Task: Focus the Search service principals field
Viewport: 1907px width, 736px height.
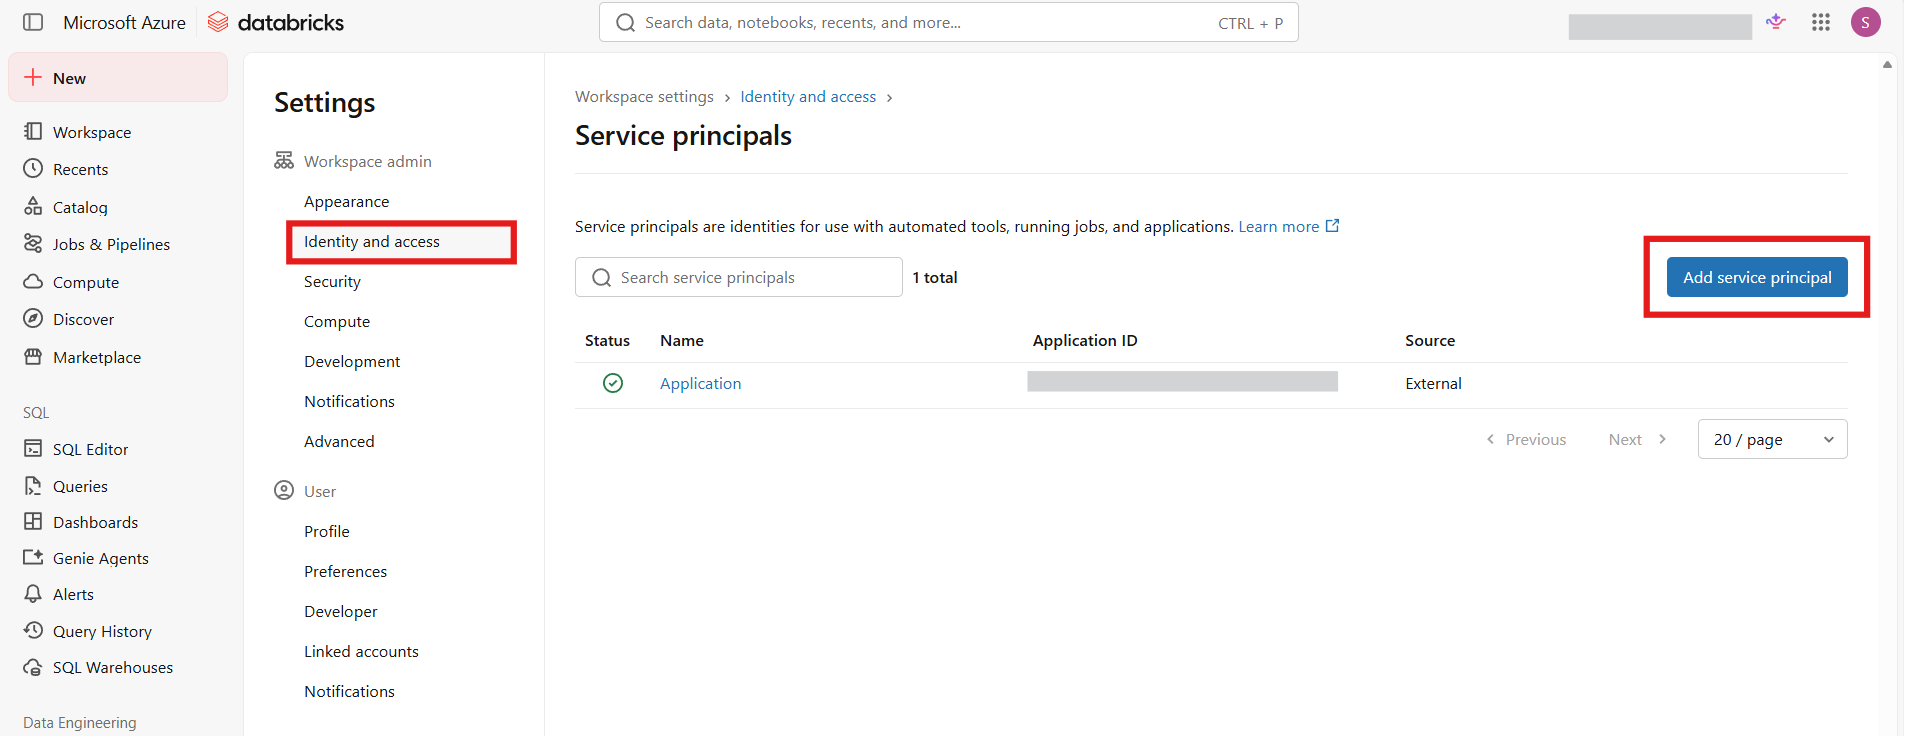Action: coord(739,277)
